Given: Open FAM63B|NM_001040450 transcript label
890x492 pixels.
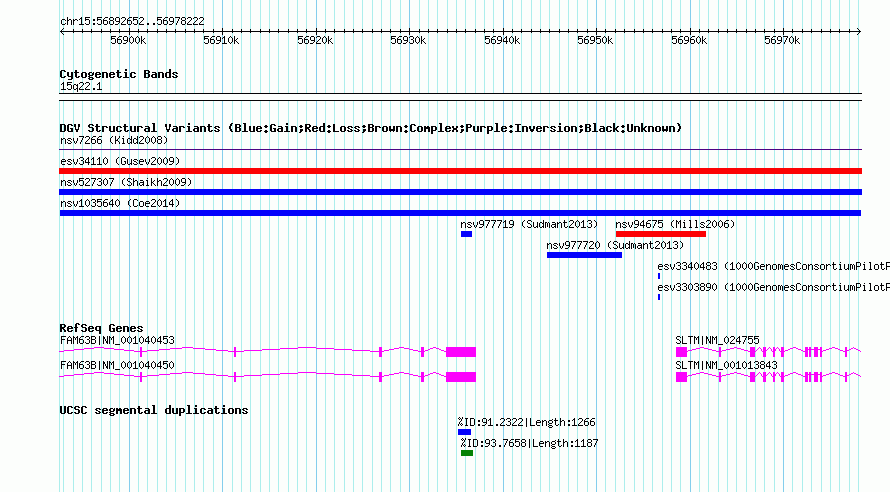Looking at the screenshot, I should [x=117, y=365].
